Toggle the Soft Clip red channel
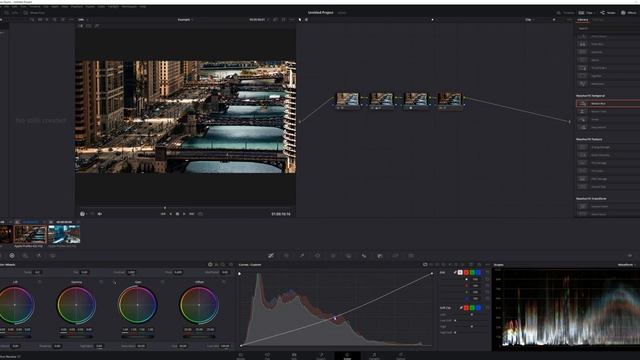 click(x=466, y=308)
